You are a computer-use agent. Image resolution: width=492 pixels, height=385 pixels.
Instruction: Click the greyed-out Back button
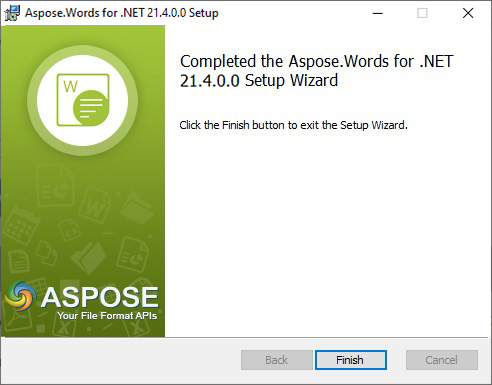277,360
